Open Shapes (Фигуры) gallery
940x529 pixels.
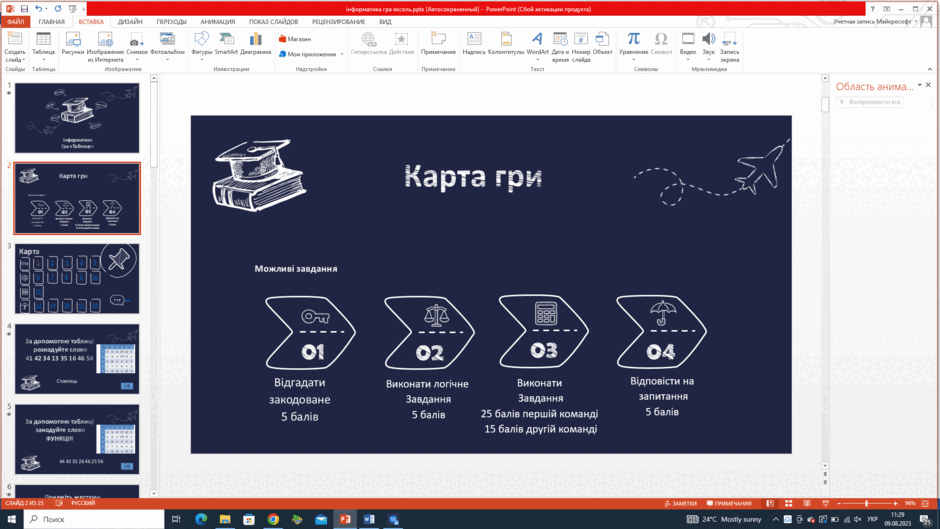click(201, 47)
